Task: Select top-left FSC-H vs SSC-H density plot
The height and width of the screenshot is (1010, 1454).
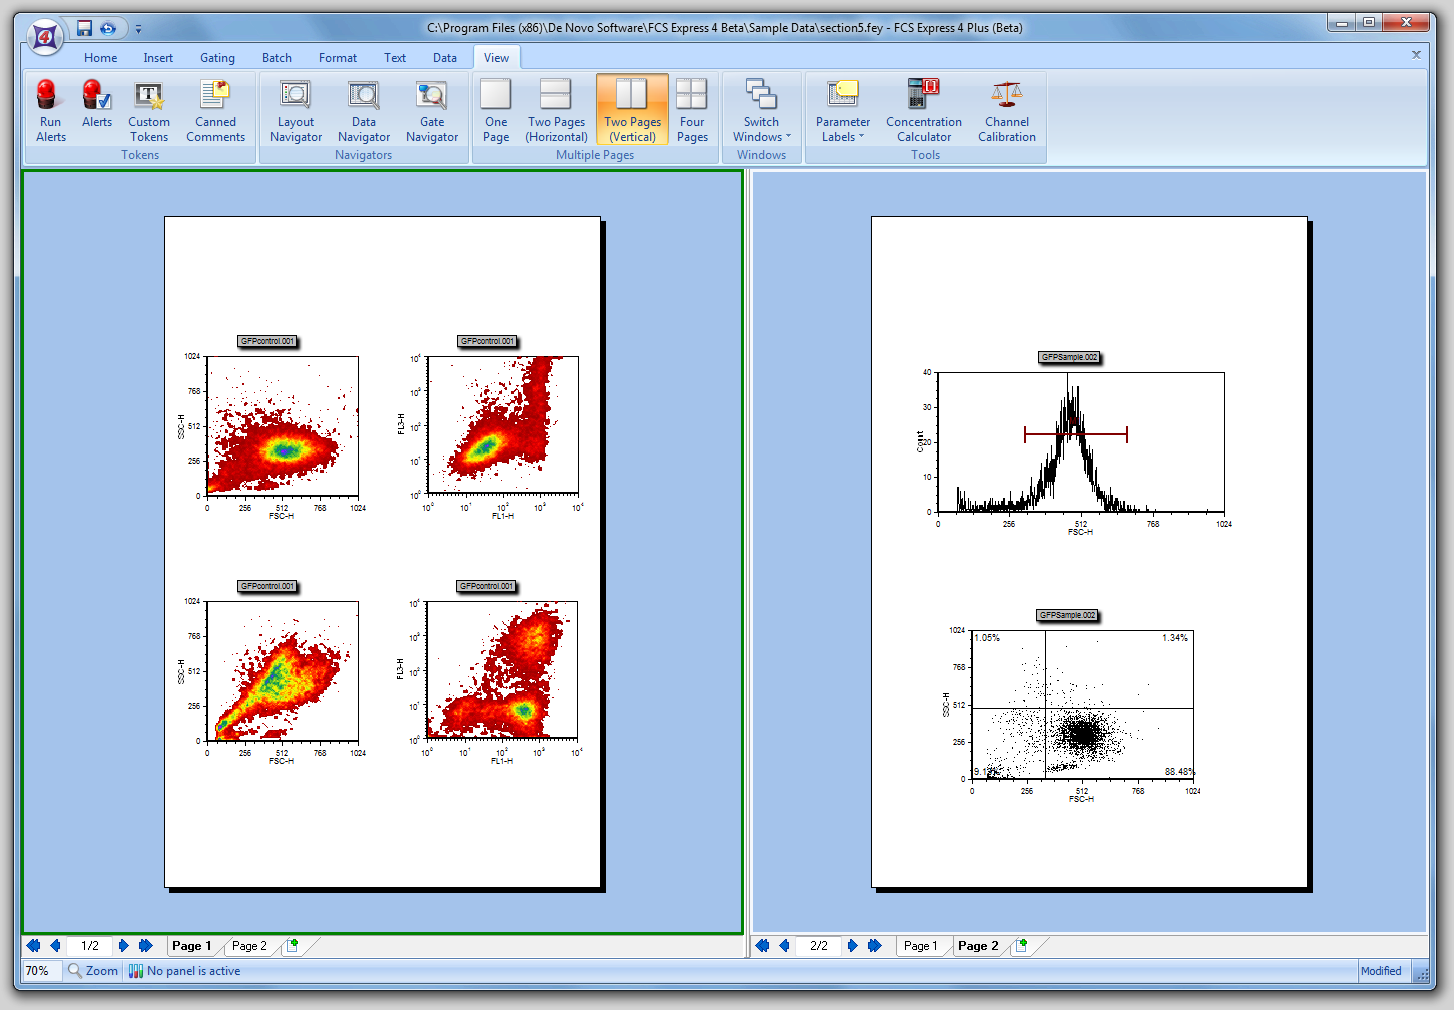Action: click(282, 425)
